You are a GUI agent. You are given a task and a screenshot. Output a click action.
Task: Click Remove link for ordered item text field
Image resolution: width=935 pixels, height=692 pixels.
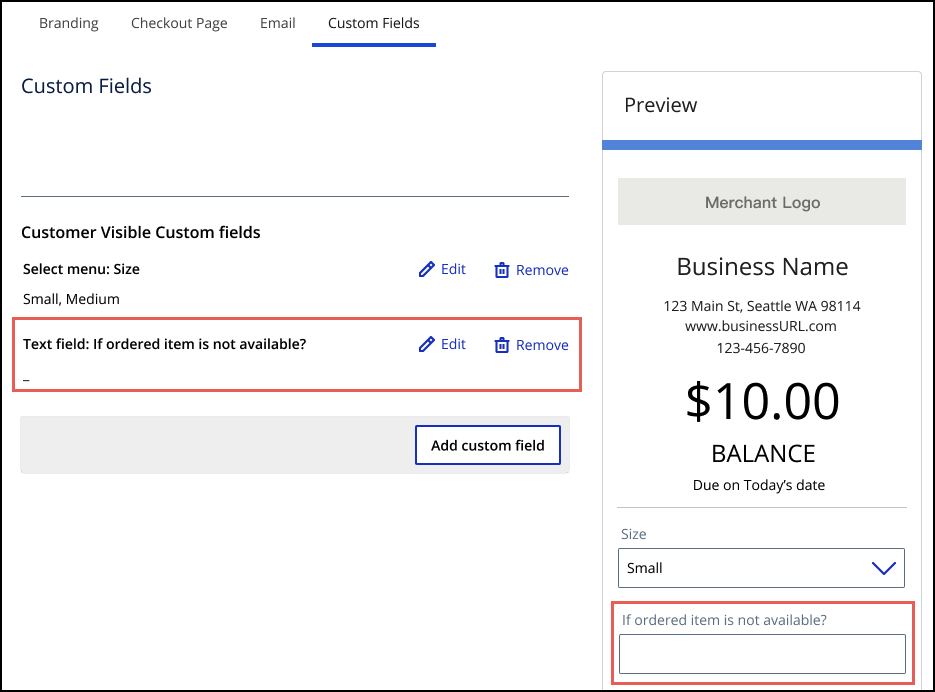542,345
